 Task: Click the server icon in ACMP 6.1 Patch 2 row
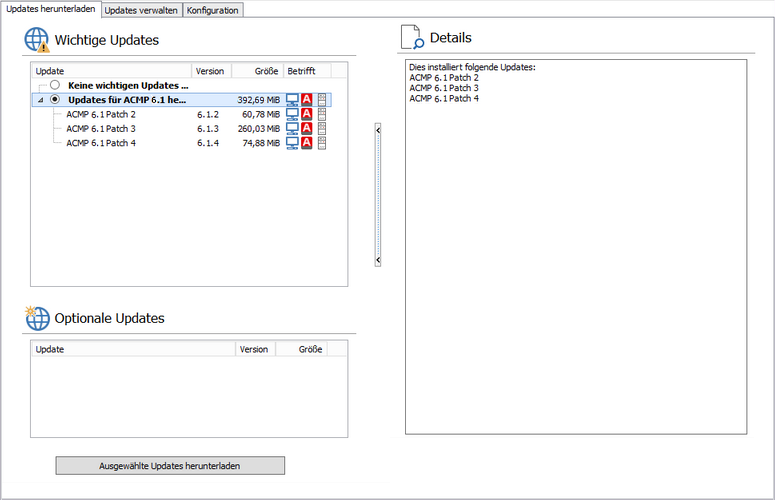(322, 114)
